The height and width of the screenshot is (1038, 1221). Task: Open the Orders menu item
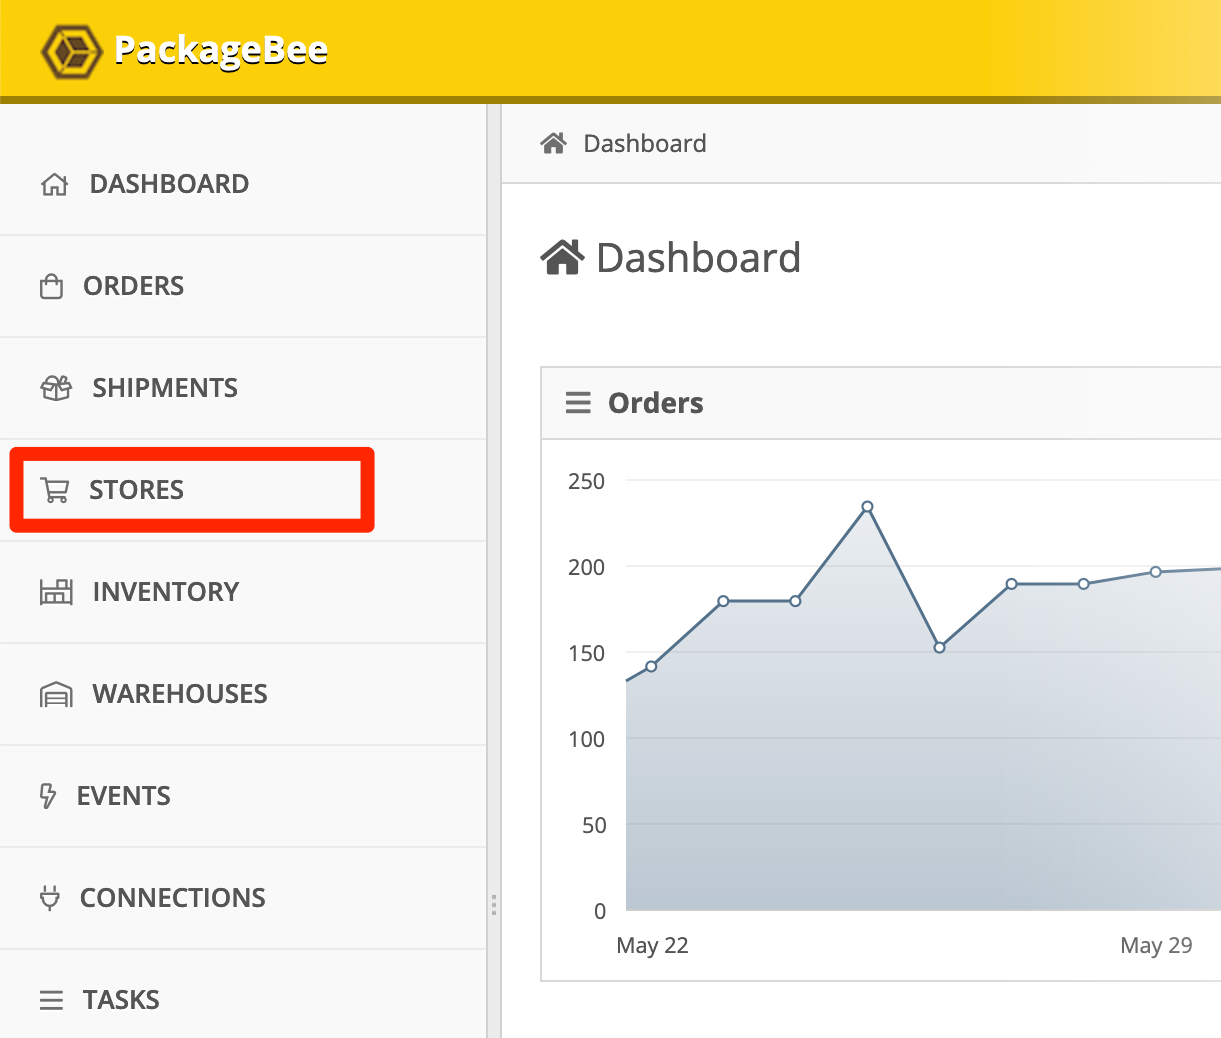pos(133,286)
